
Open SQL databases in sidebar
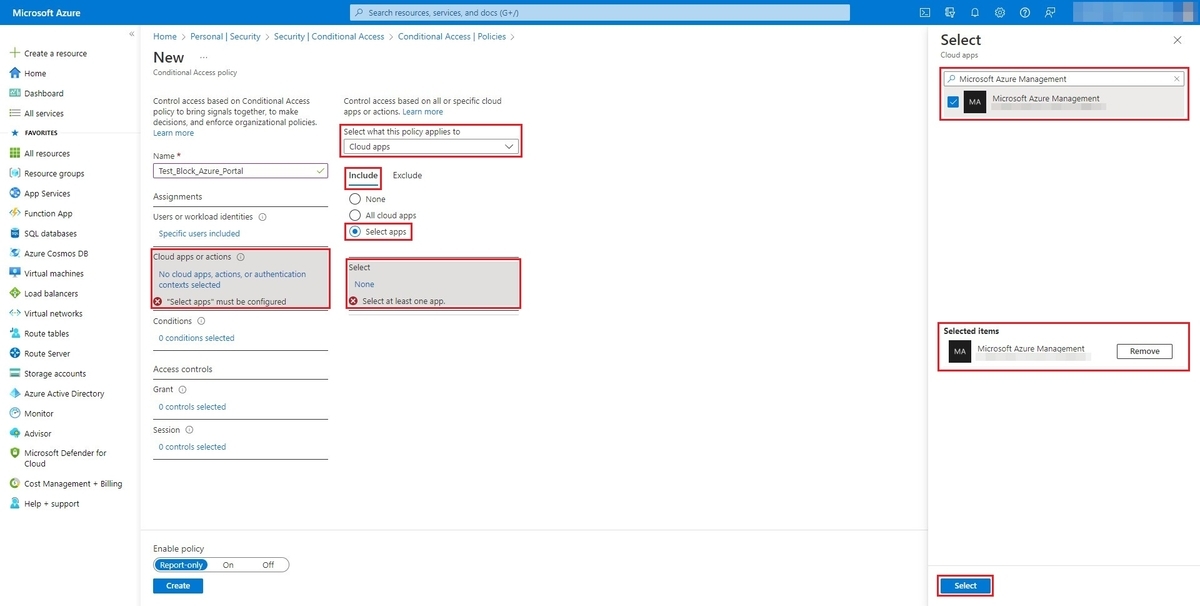(x=50, y=233)
